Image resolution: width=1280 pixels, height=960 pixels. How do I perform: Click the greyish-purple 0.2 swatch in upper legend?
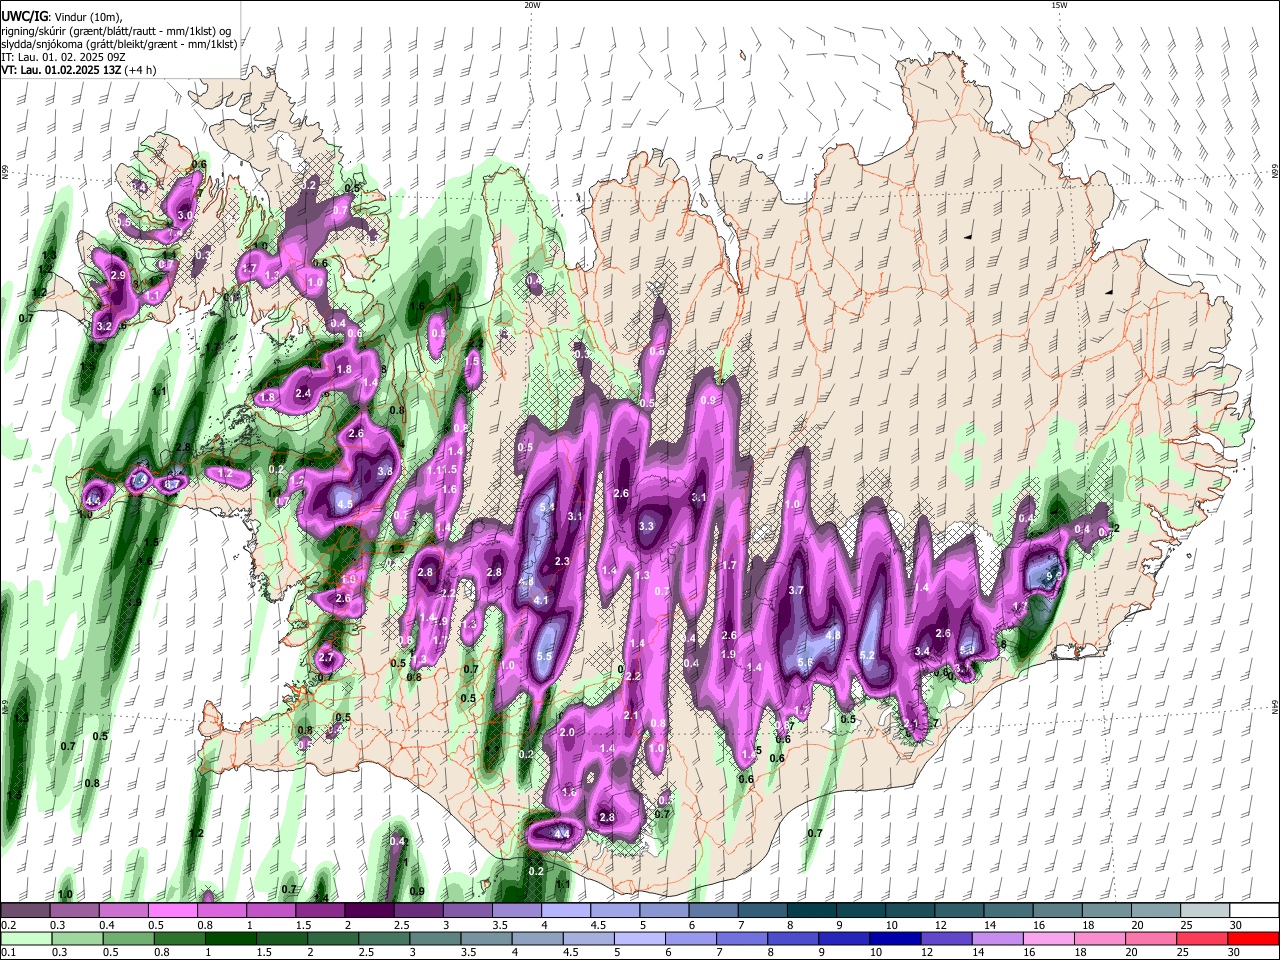25,911
